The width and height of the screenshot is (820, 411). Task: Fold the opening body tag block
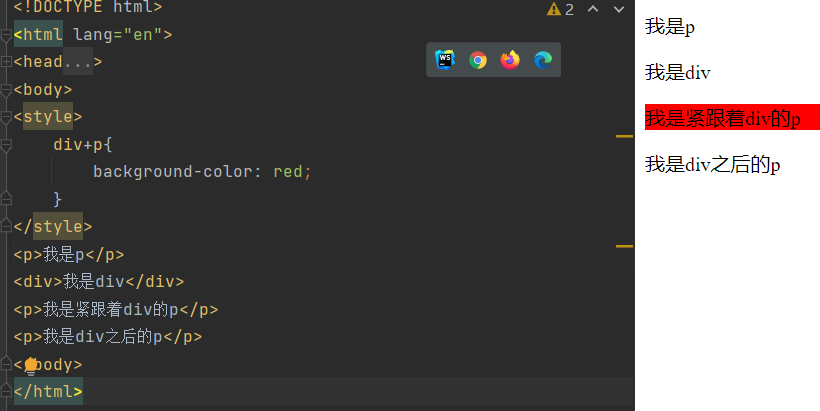coord(7,89)
